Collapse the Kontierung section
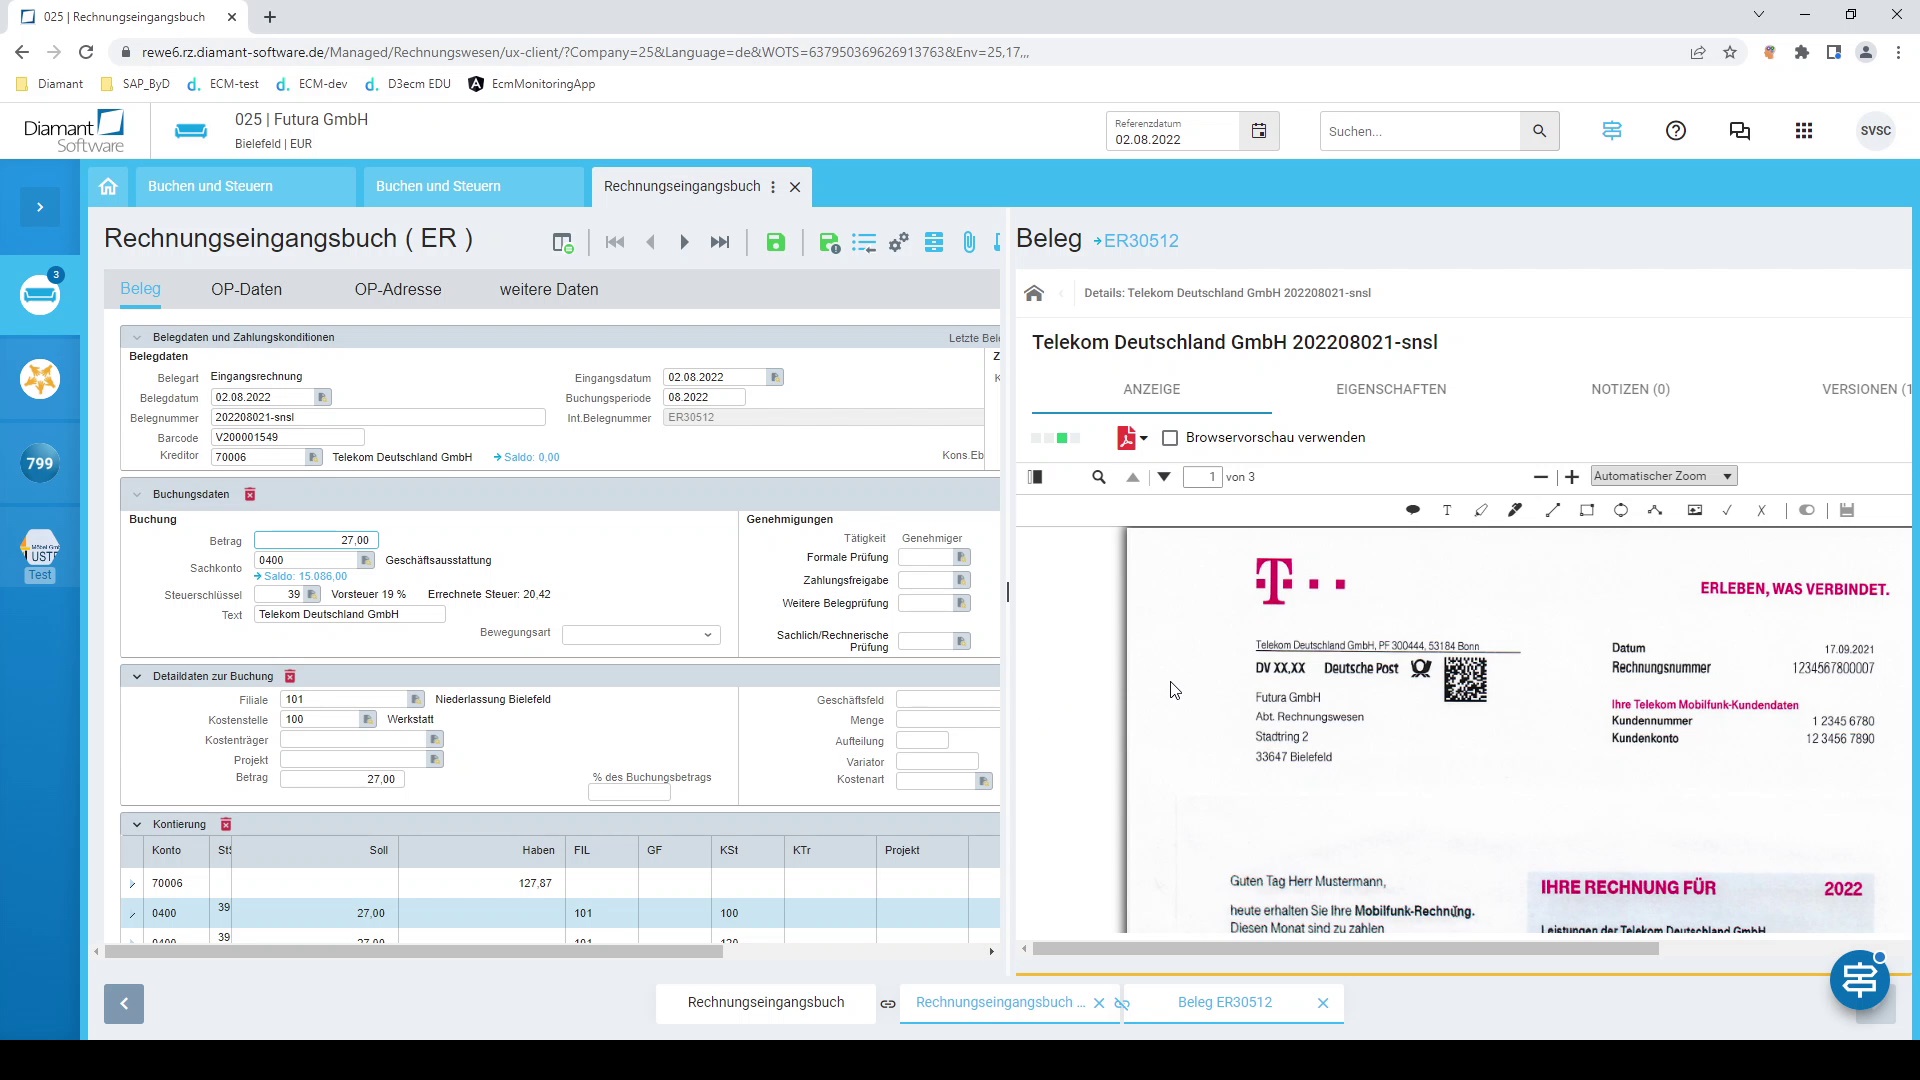Viewport: 1920px width, 1080px height. pyautogui.click(x=137, y=824)
